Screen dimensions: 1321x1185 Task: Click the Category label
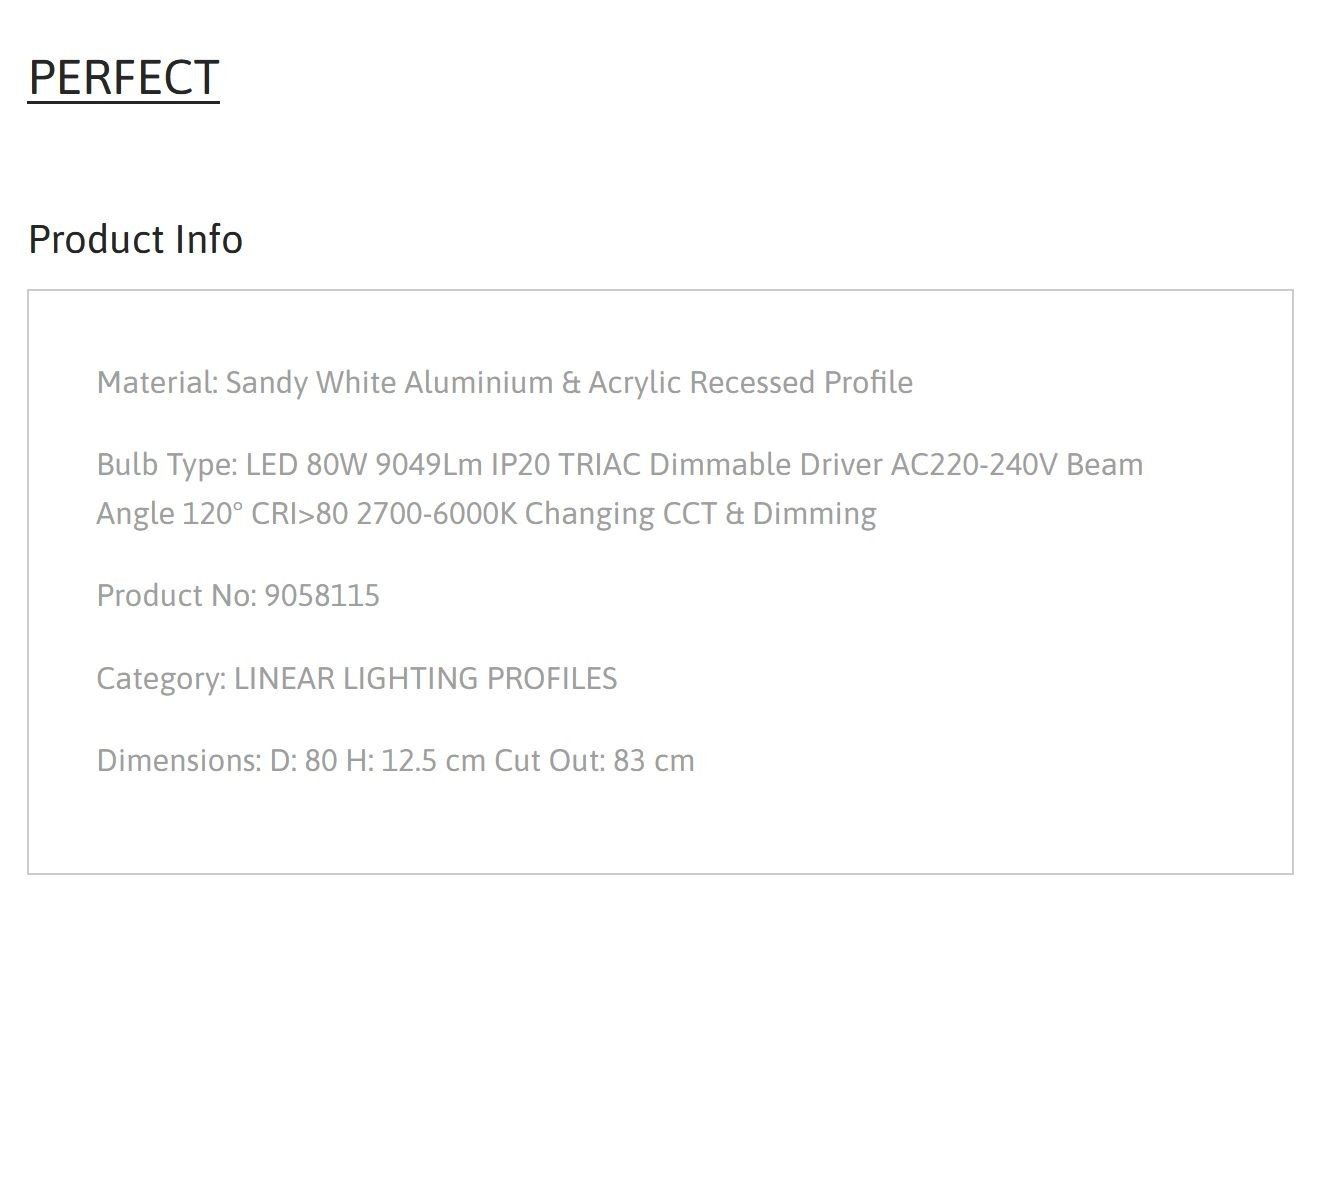(161, 678)
